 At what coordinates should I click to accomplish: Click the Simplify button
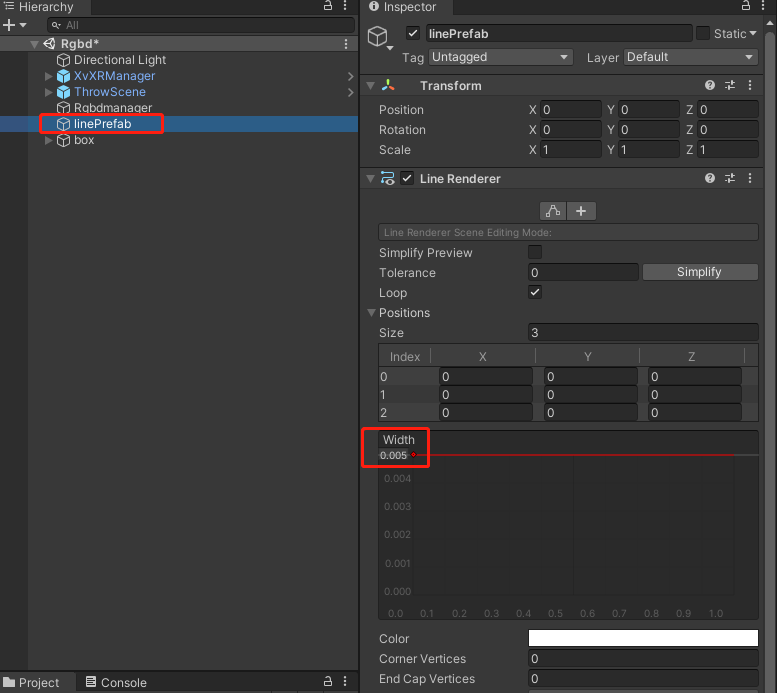(700, 272)
